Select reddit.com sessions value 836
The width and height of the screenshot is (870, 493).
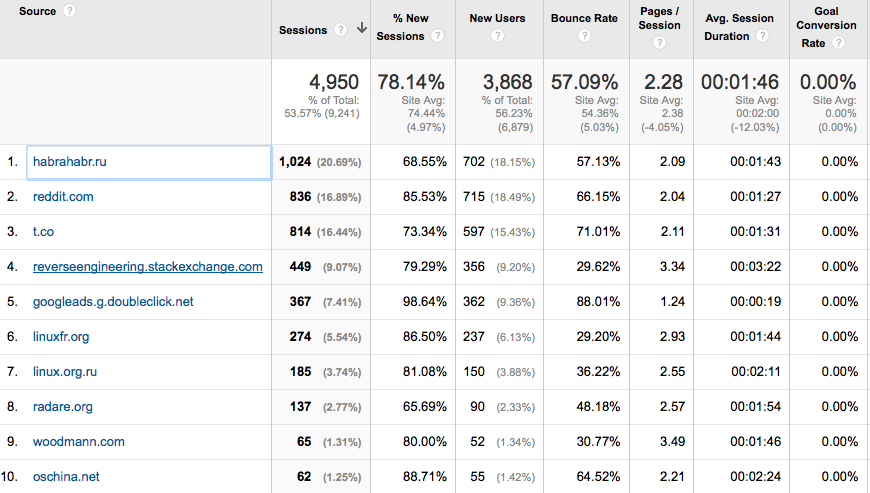[300, 196]
